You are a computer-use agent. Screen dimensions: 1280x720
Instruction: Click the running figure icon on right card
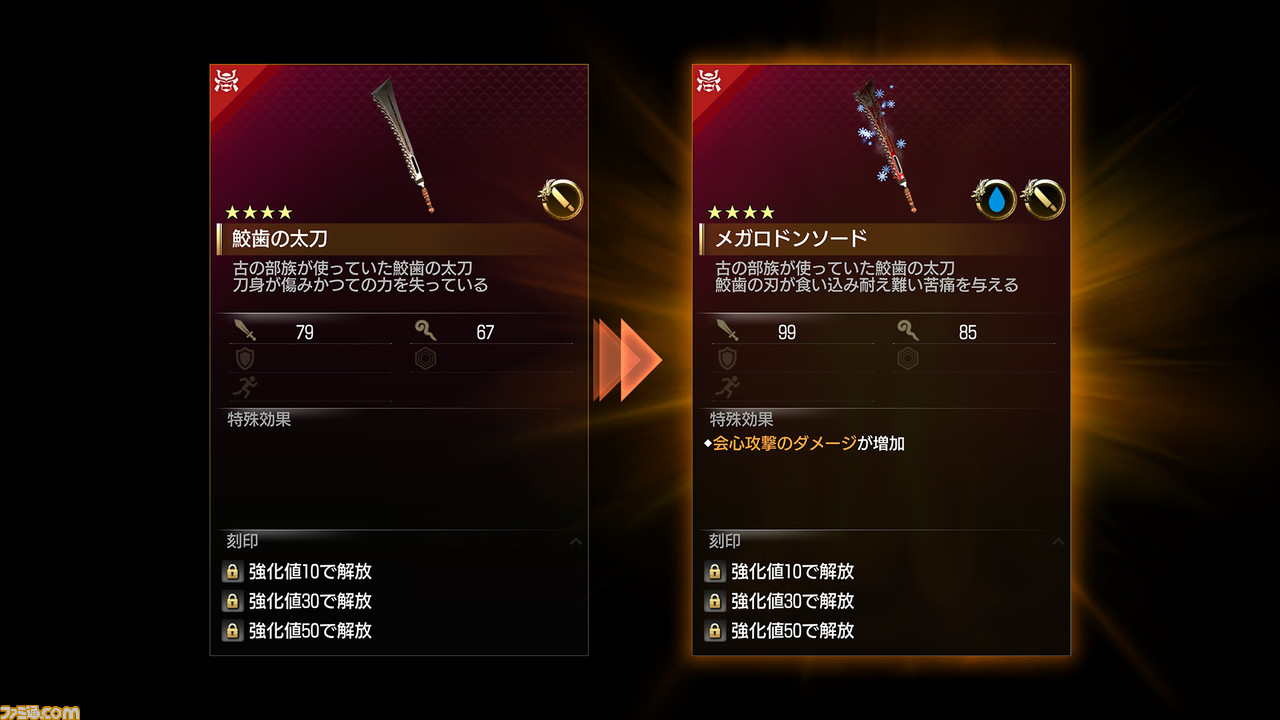727,387
